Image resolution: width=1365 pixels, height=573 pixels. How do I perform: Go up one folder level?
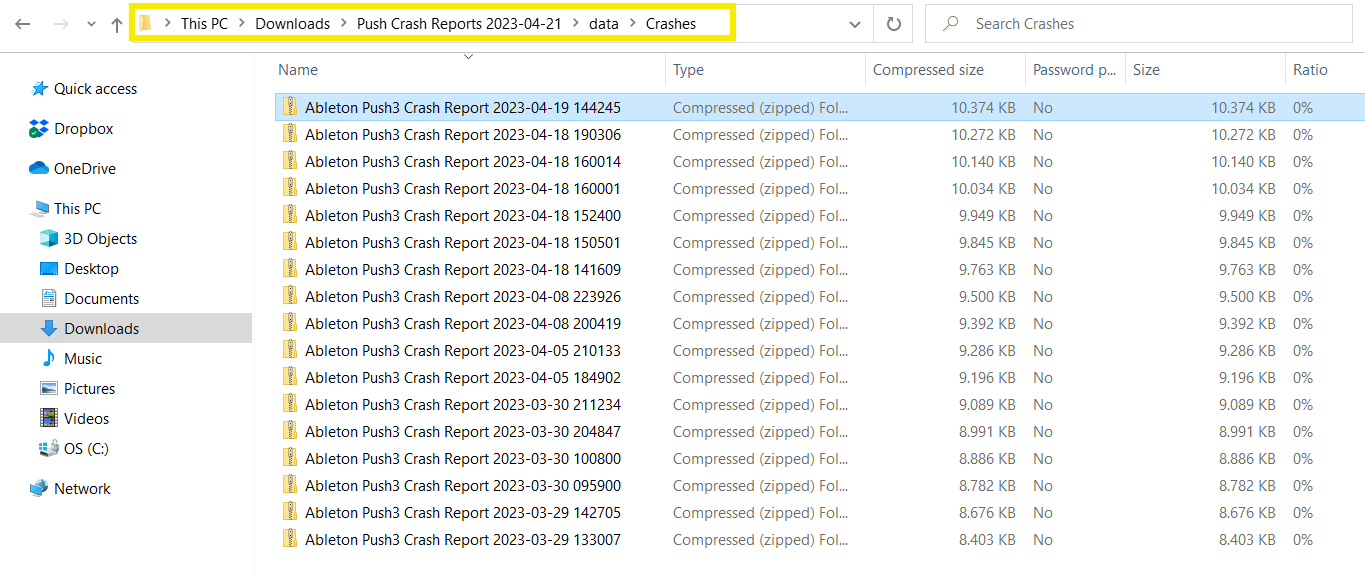click(116, 24)
